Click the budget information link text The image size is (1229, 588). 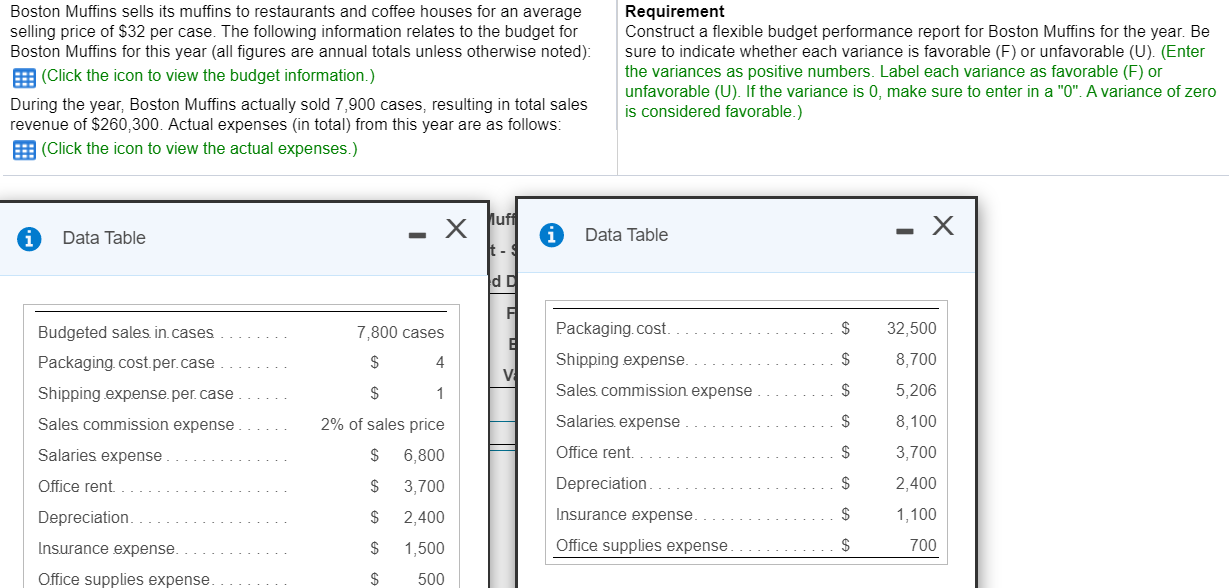(209, 76)
